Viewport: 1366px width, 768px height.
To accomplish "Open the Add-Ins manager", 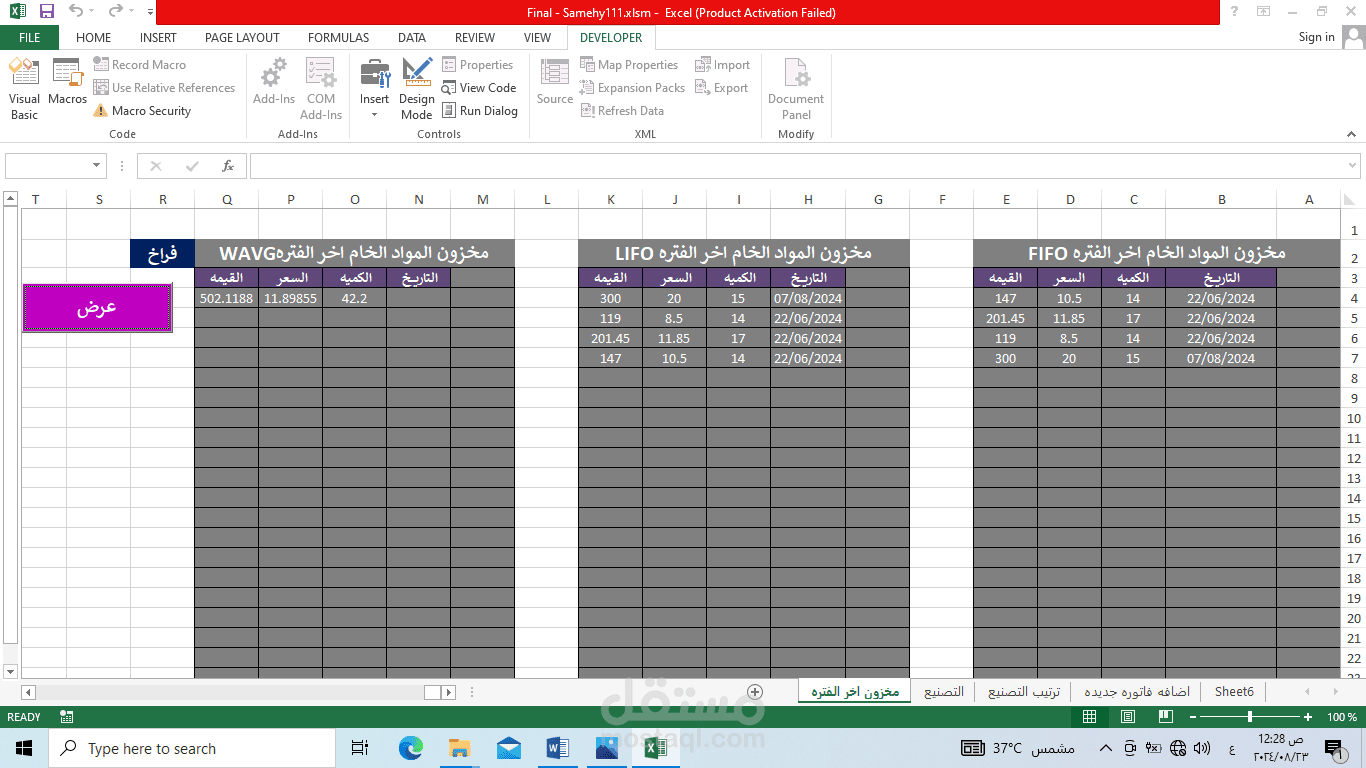I will (274, 82).
